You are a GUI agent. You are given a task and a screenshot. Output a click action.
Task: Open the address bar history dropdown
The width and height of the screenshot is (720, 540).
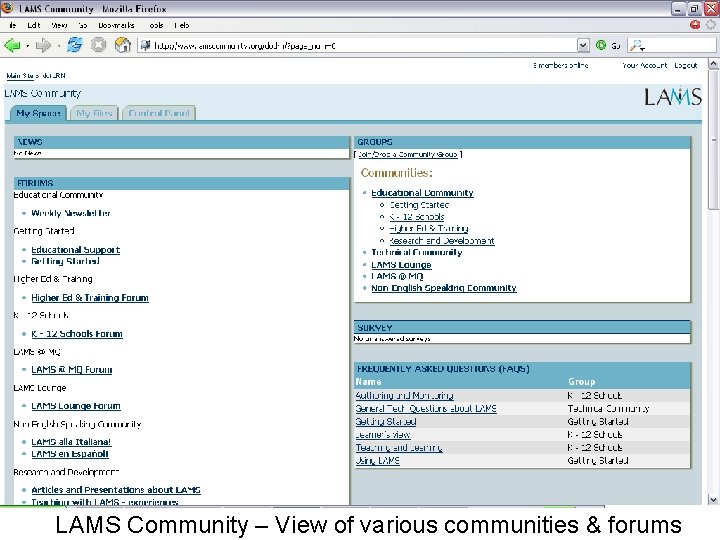pos(583,45)
